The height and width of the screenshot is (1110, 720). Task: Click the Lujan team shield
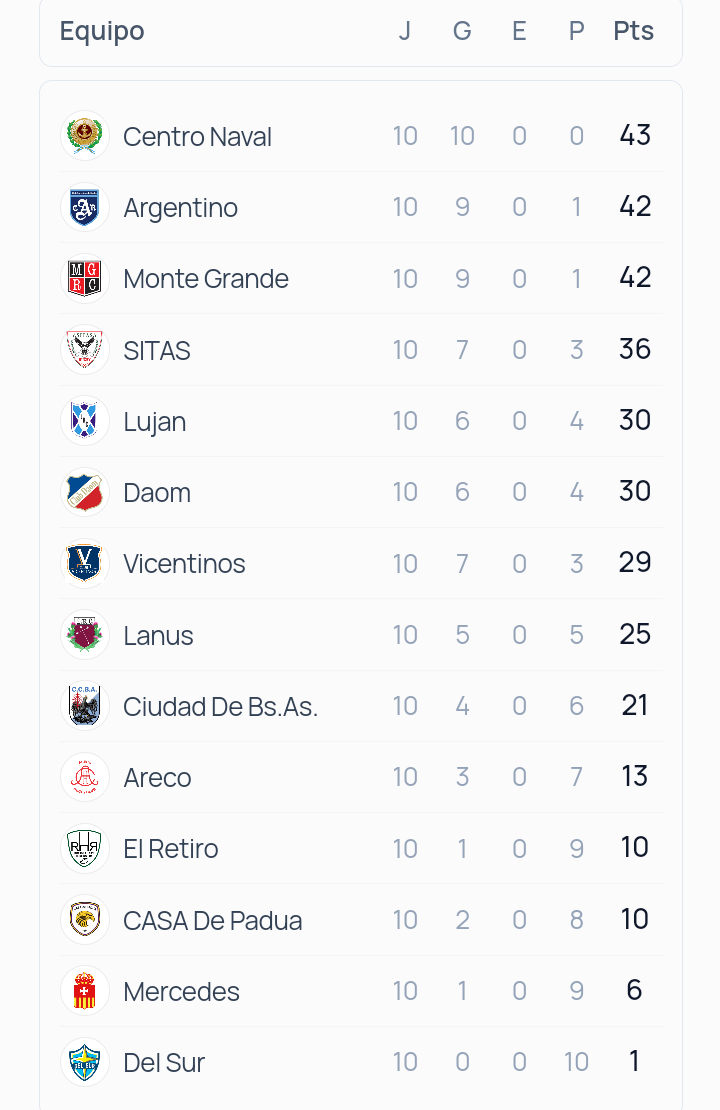(x=85, y=420)
